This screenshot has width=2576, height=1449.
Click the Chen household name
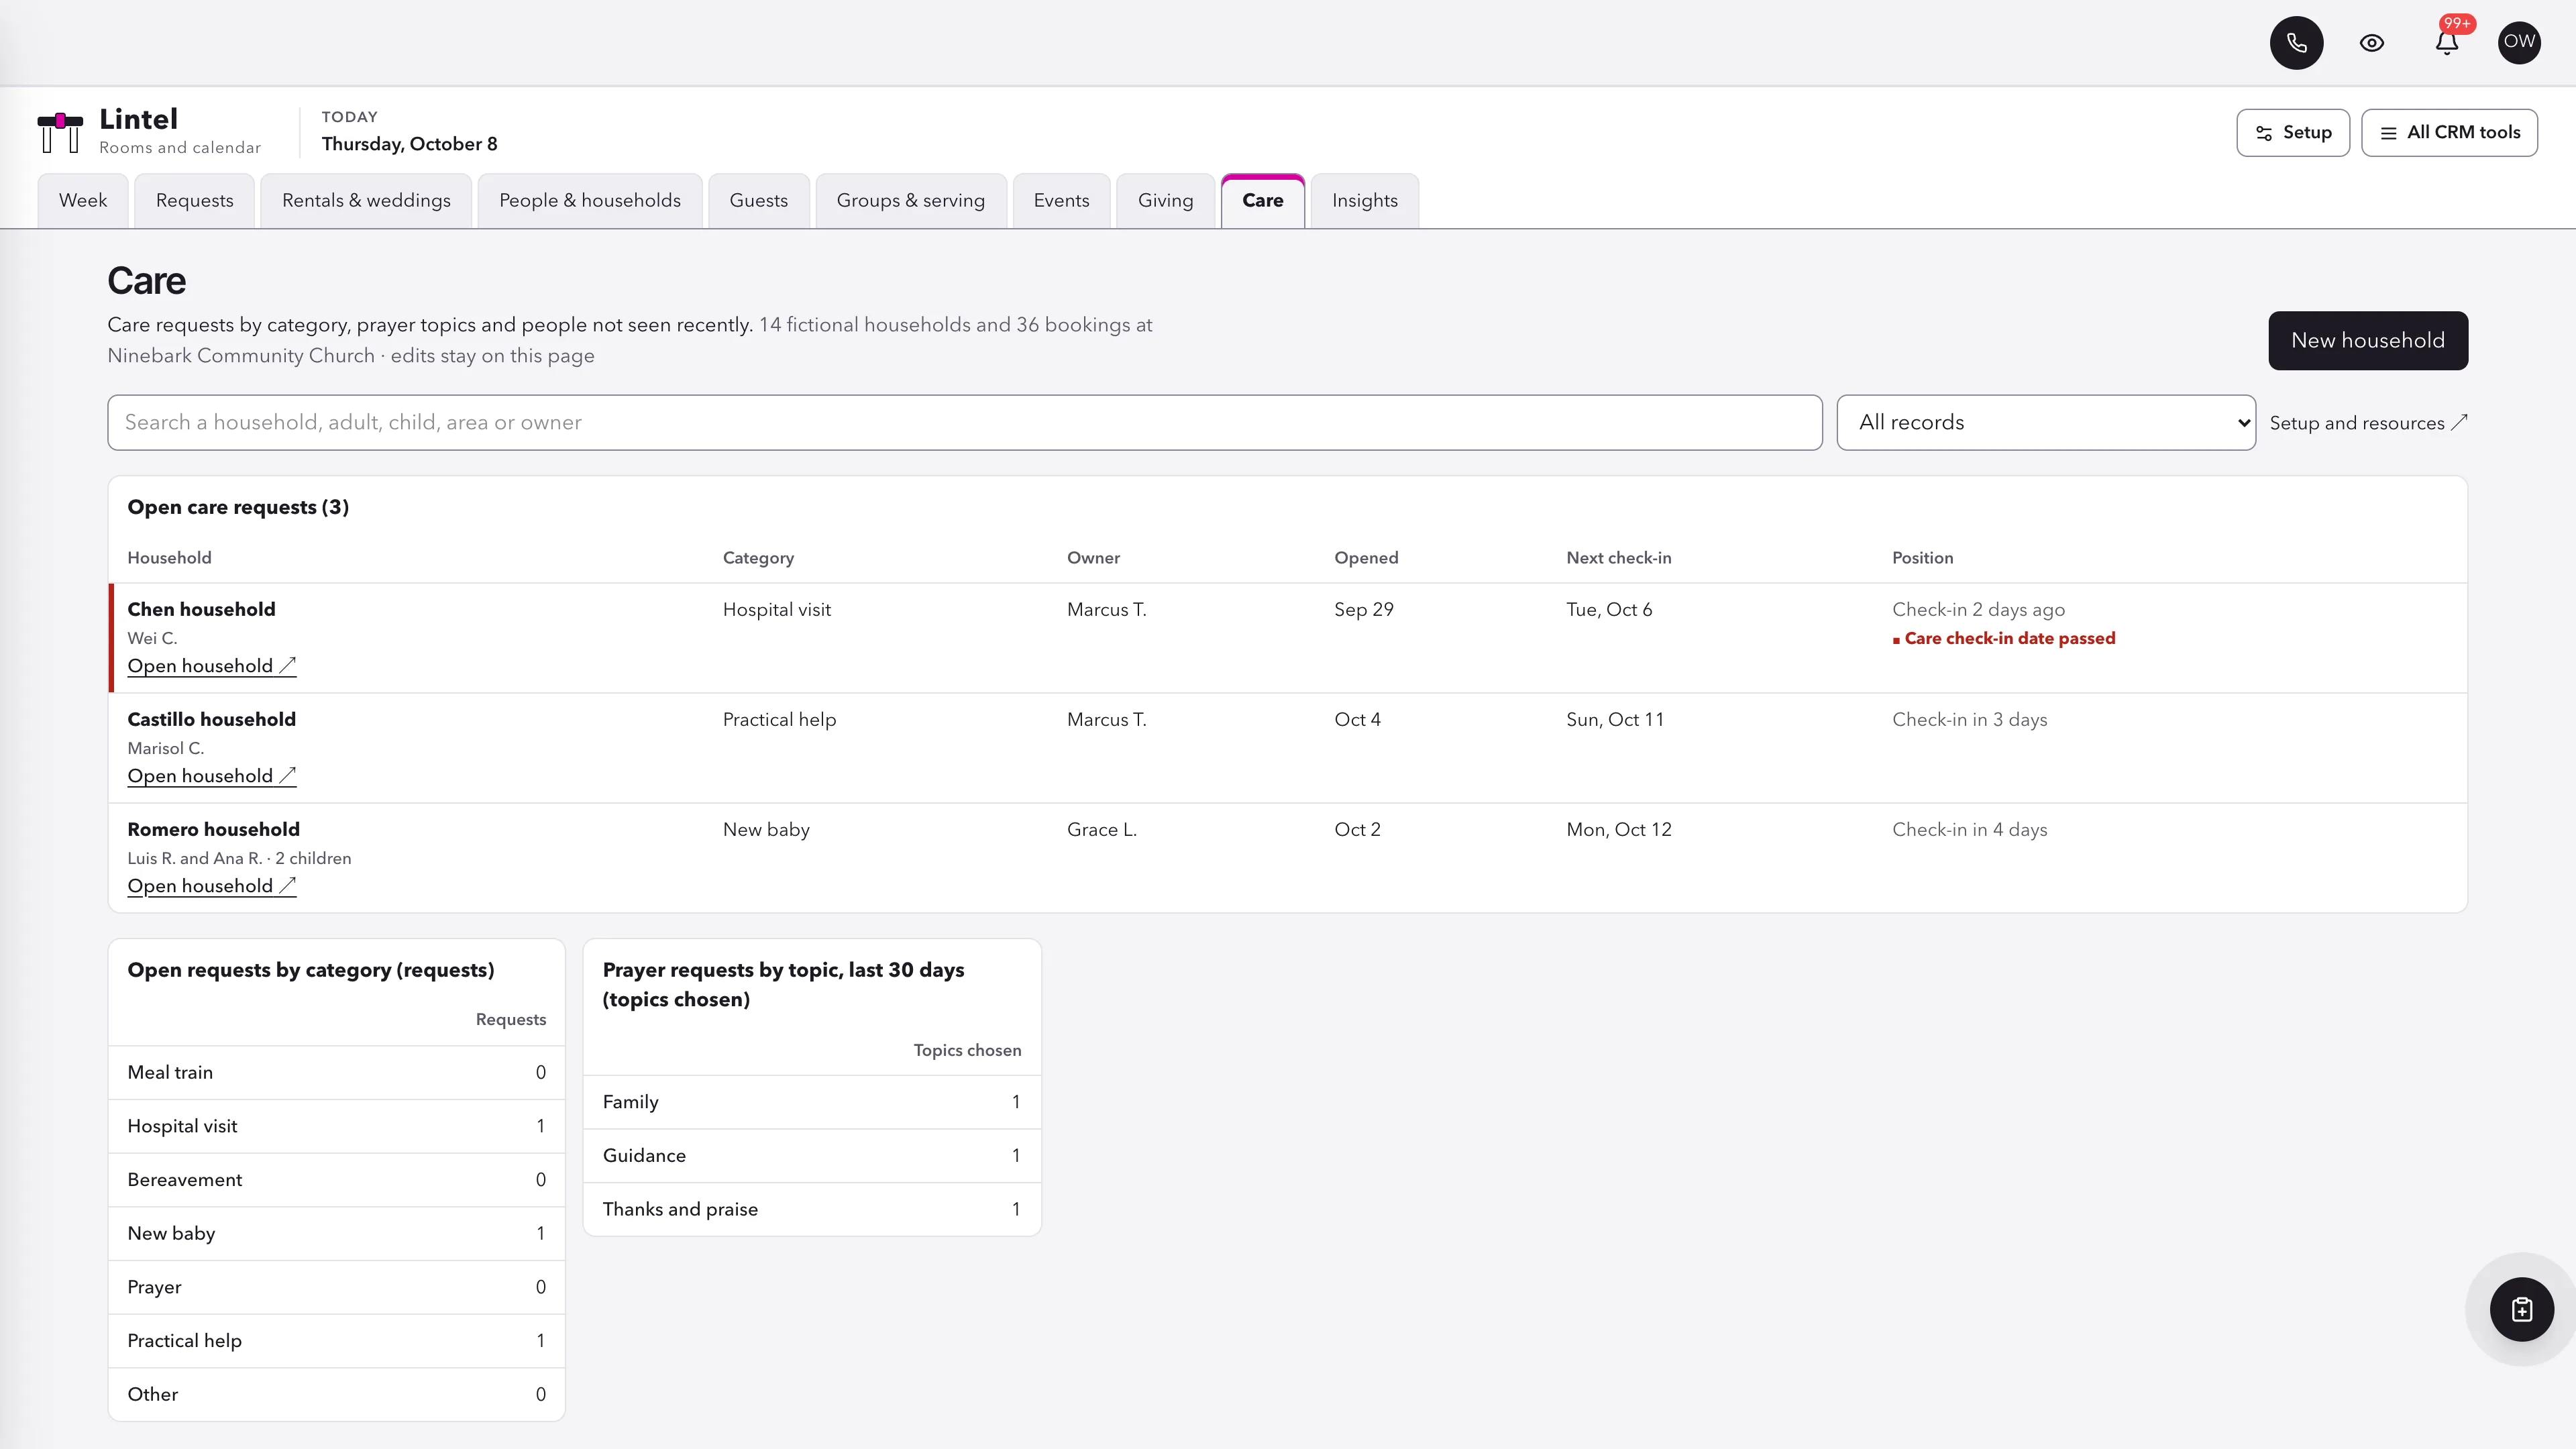click(201, 609)
